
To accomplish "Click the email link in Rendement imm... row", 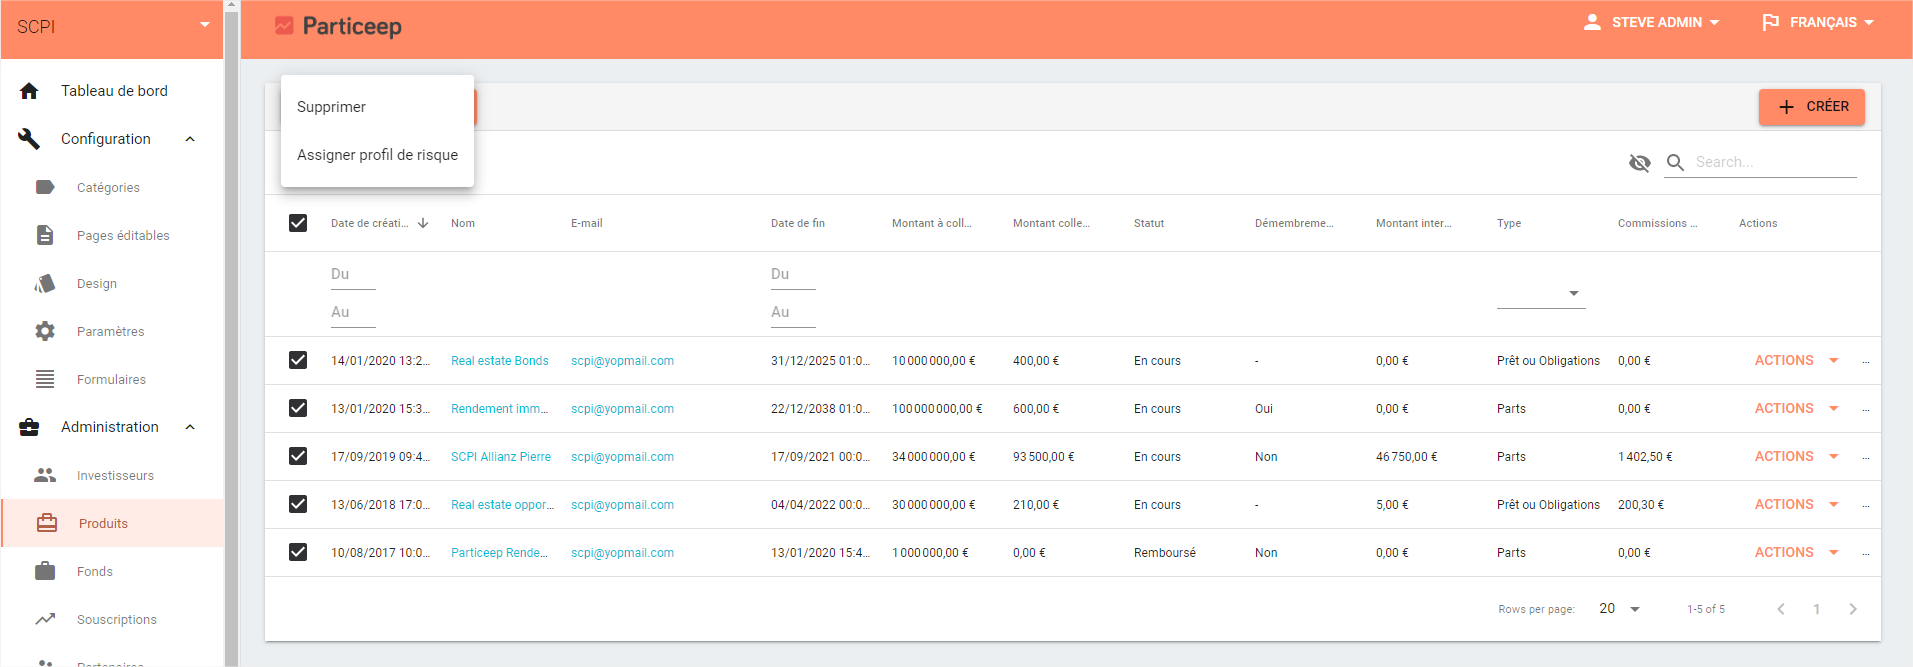I will pos(622,409).
